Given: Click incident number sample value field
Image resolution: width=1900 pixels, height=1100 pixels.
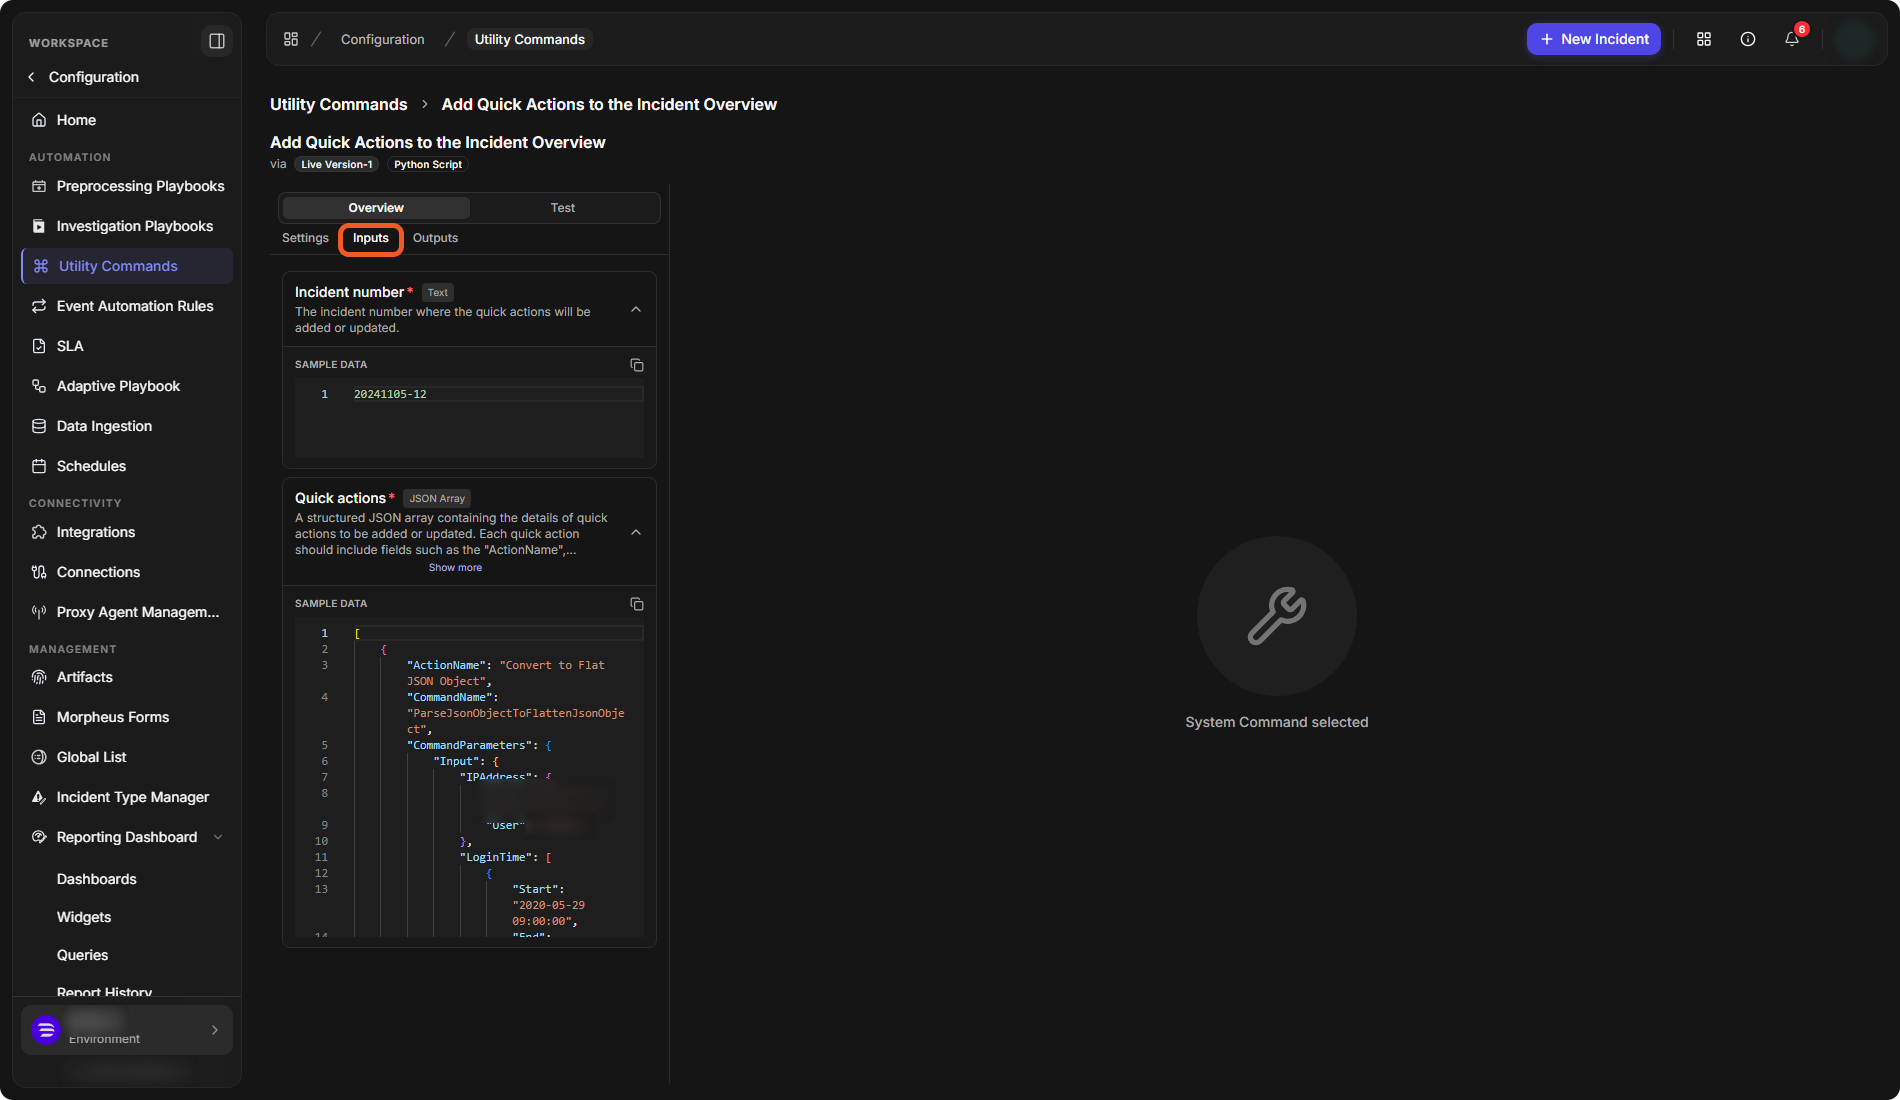Looking at the screenshot, I should pos(496,394).
